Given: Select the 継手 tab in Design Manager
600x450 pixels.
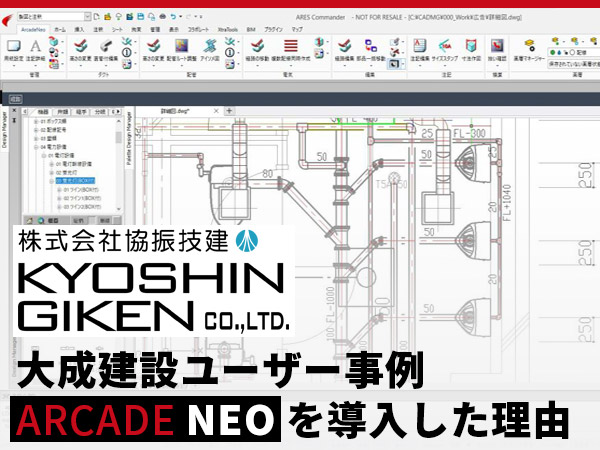Looking at the screenshot, I should [x=81, y=112].
